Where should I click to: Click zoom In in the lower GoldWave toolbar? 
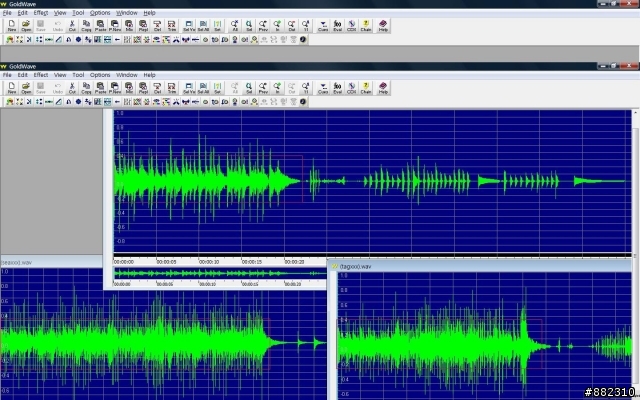coord(278,87)
